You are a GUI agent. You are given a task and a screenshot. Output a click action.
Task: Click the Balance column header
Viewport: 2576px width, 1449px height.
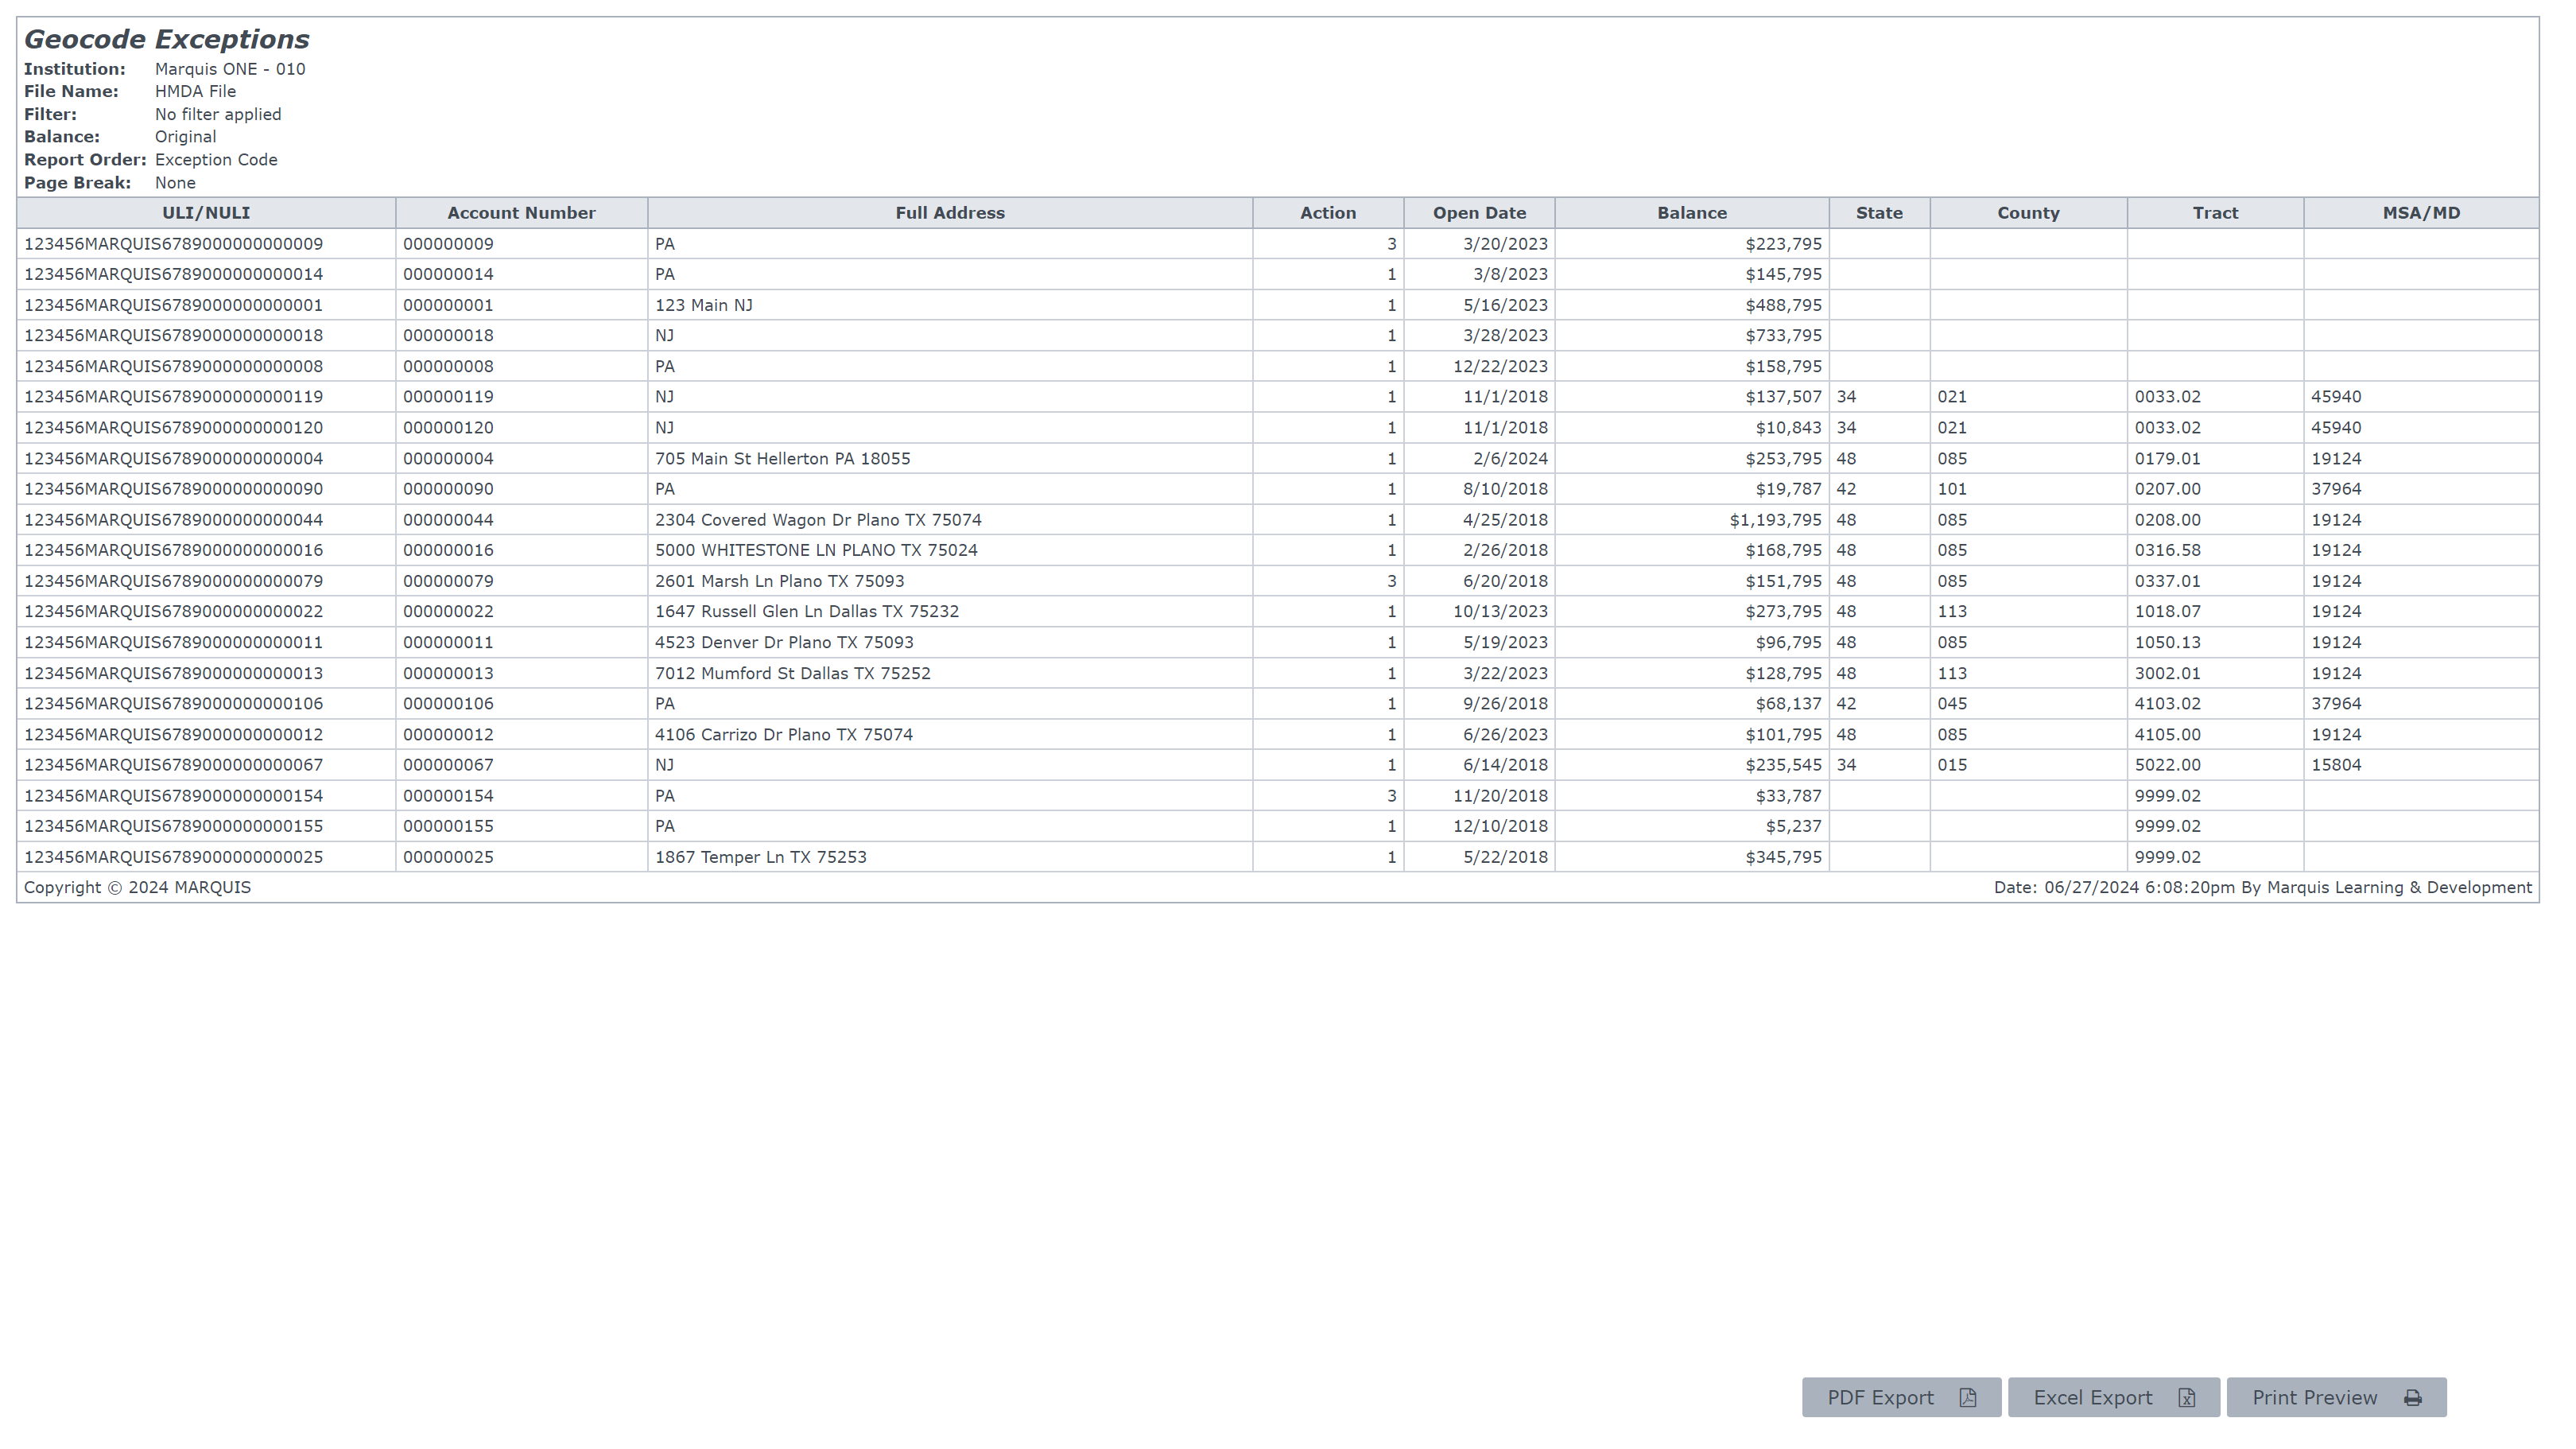pos(1692,213)
